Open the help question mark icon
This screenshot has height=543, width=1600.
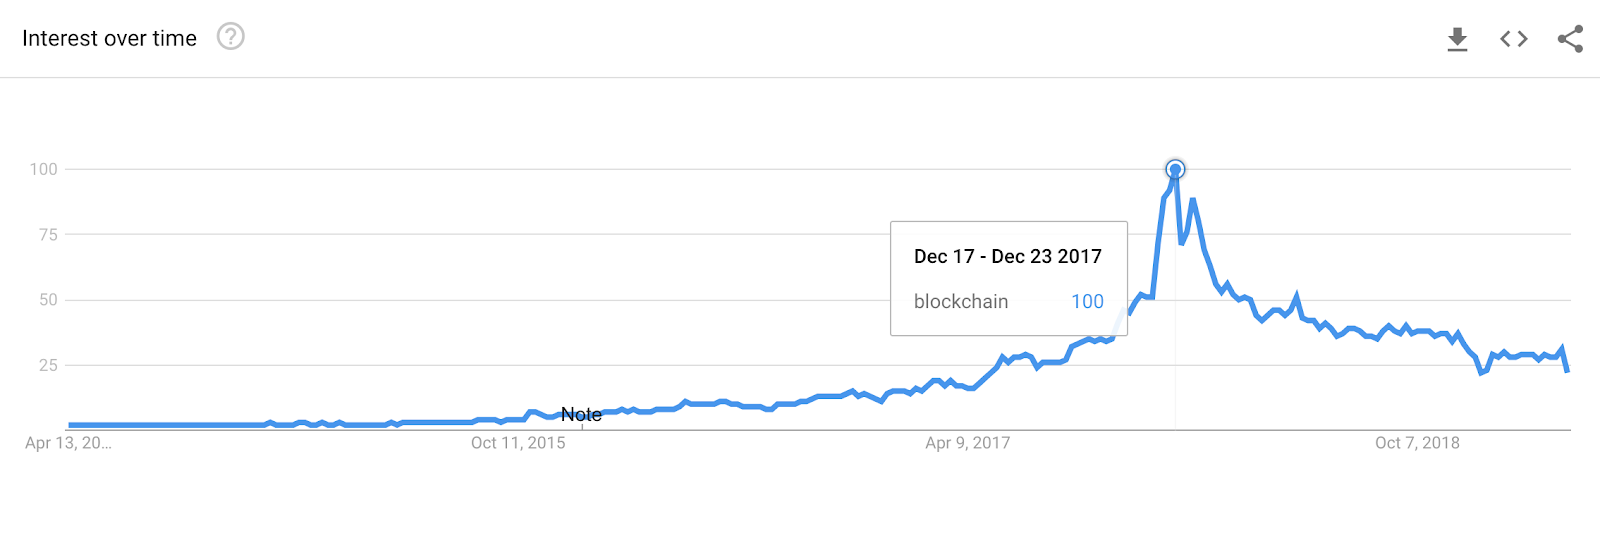click(231, 37)
